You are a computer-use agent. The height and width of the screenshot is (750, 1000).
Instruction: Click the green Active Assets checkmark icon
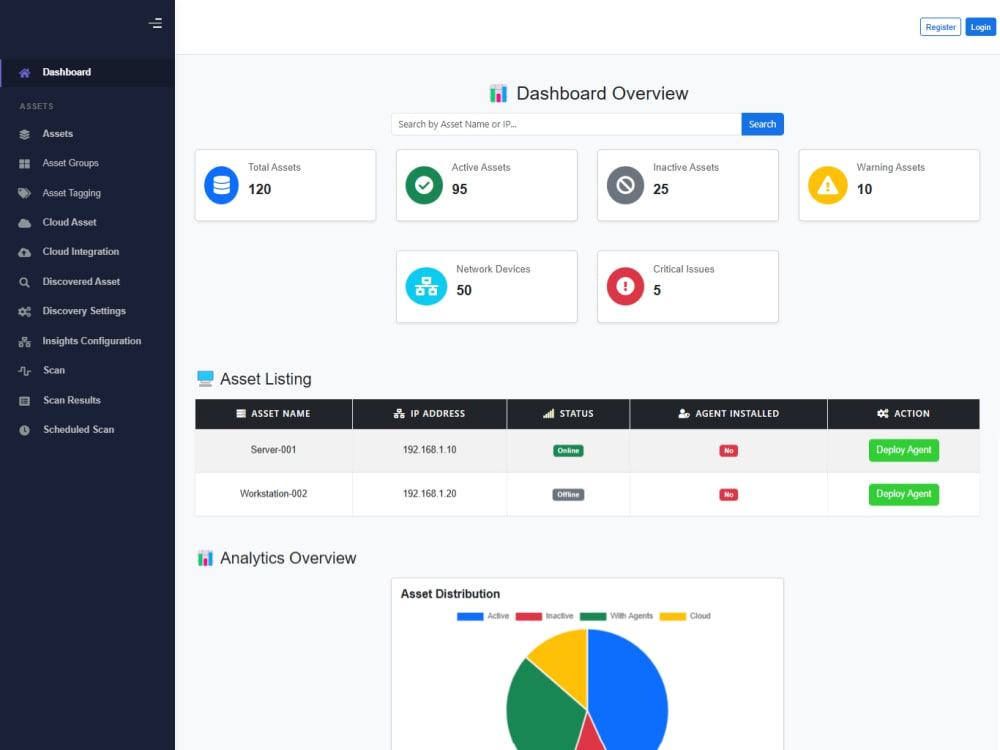tap(424, 186)
